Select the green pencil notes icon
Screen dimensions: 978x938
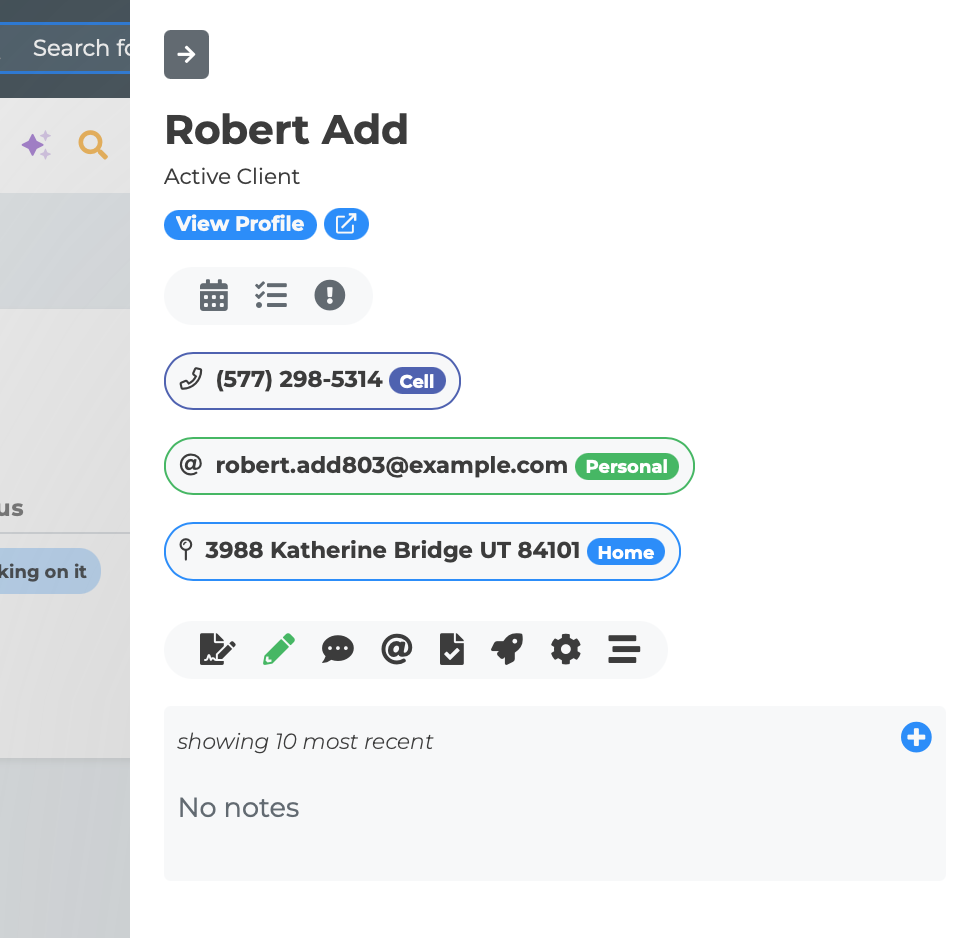(279, 650)
